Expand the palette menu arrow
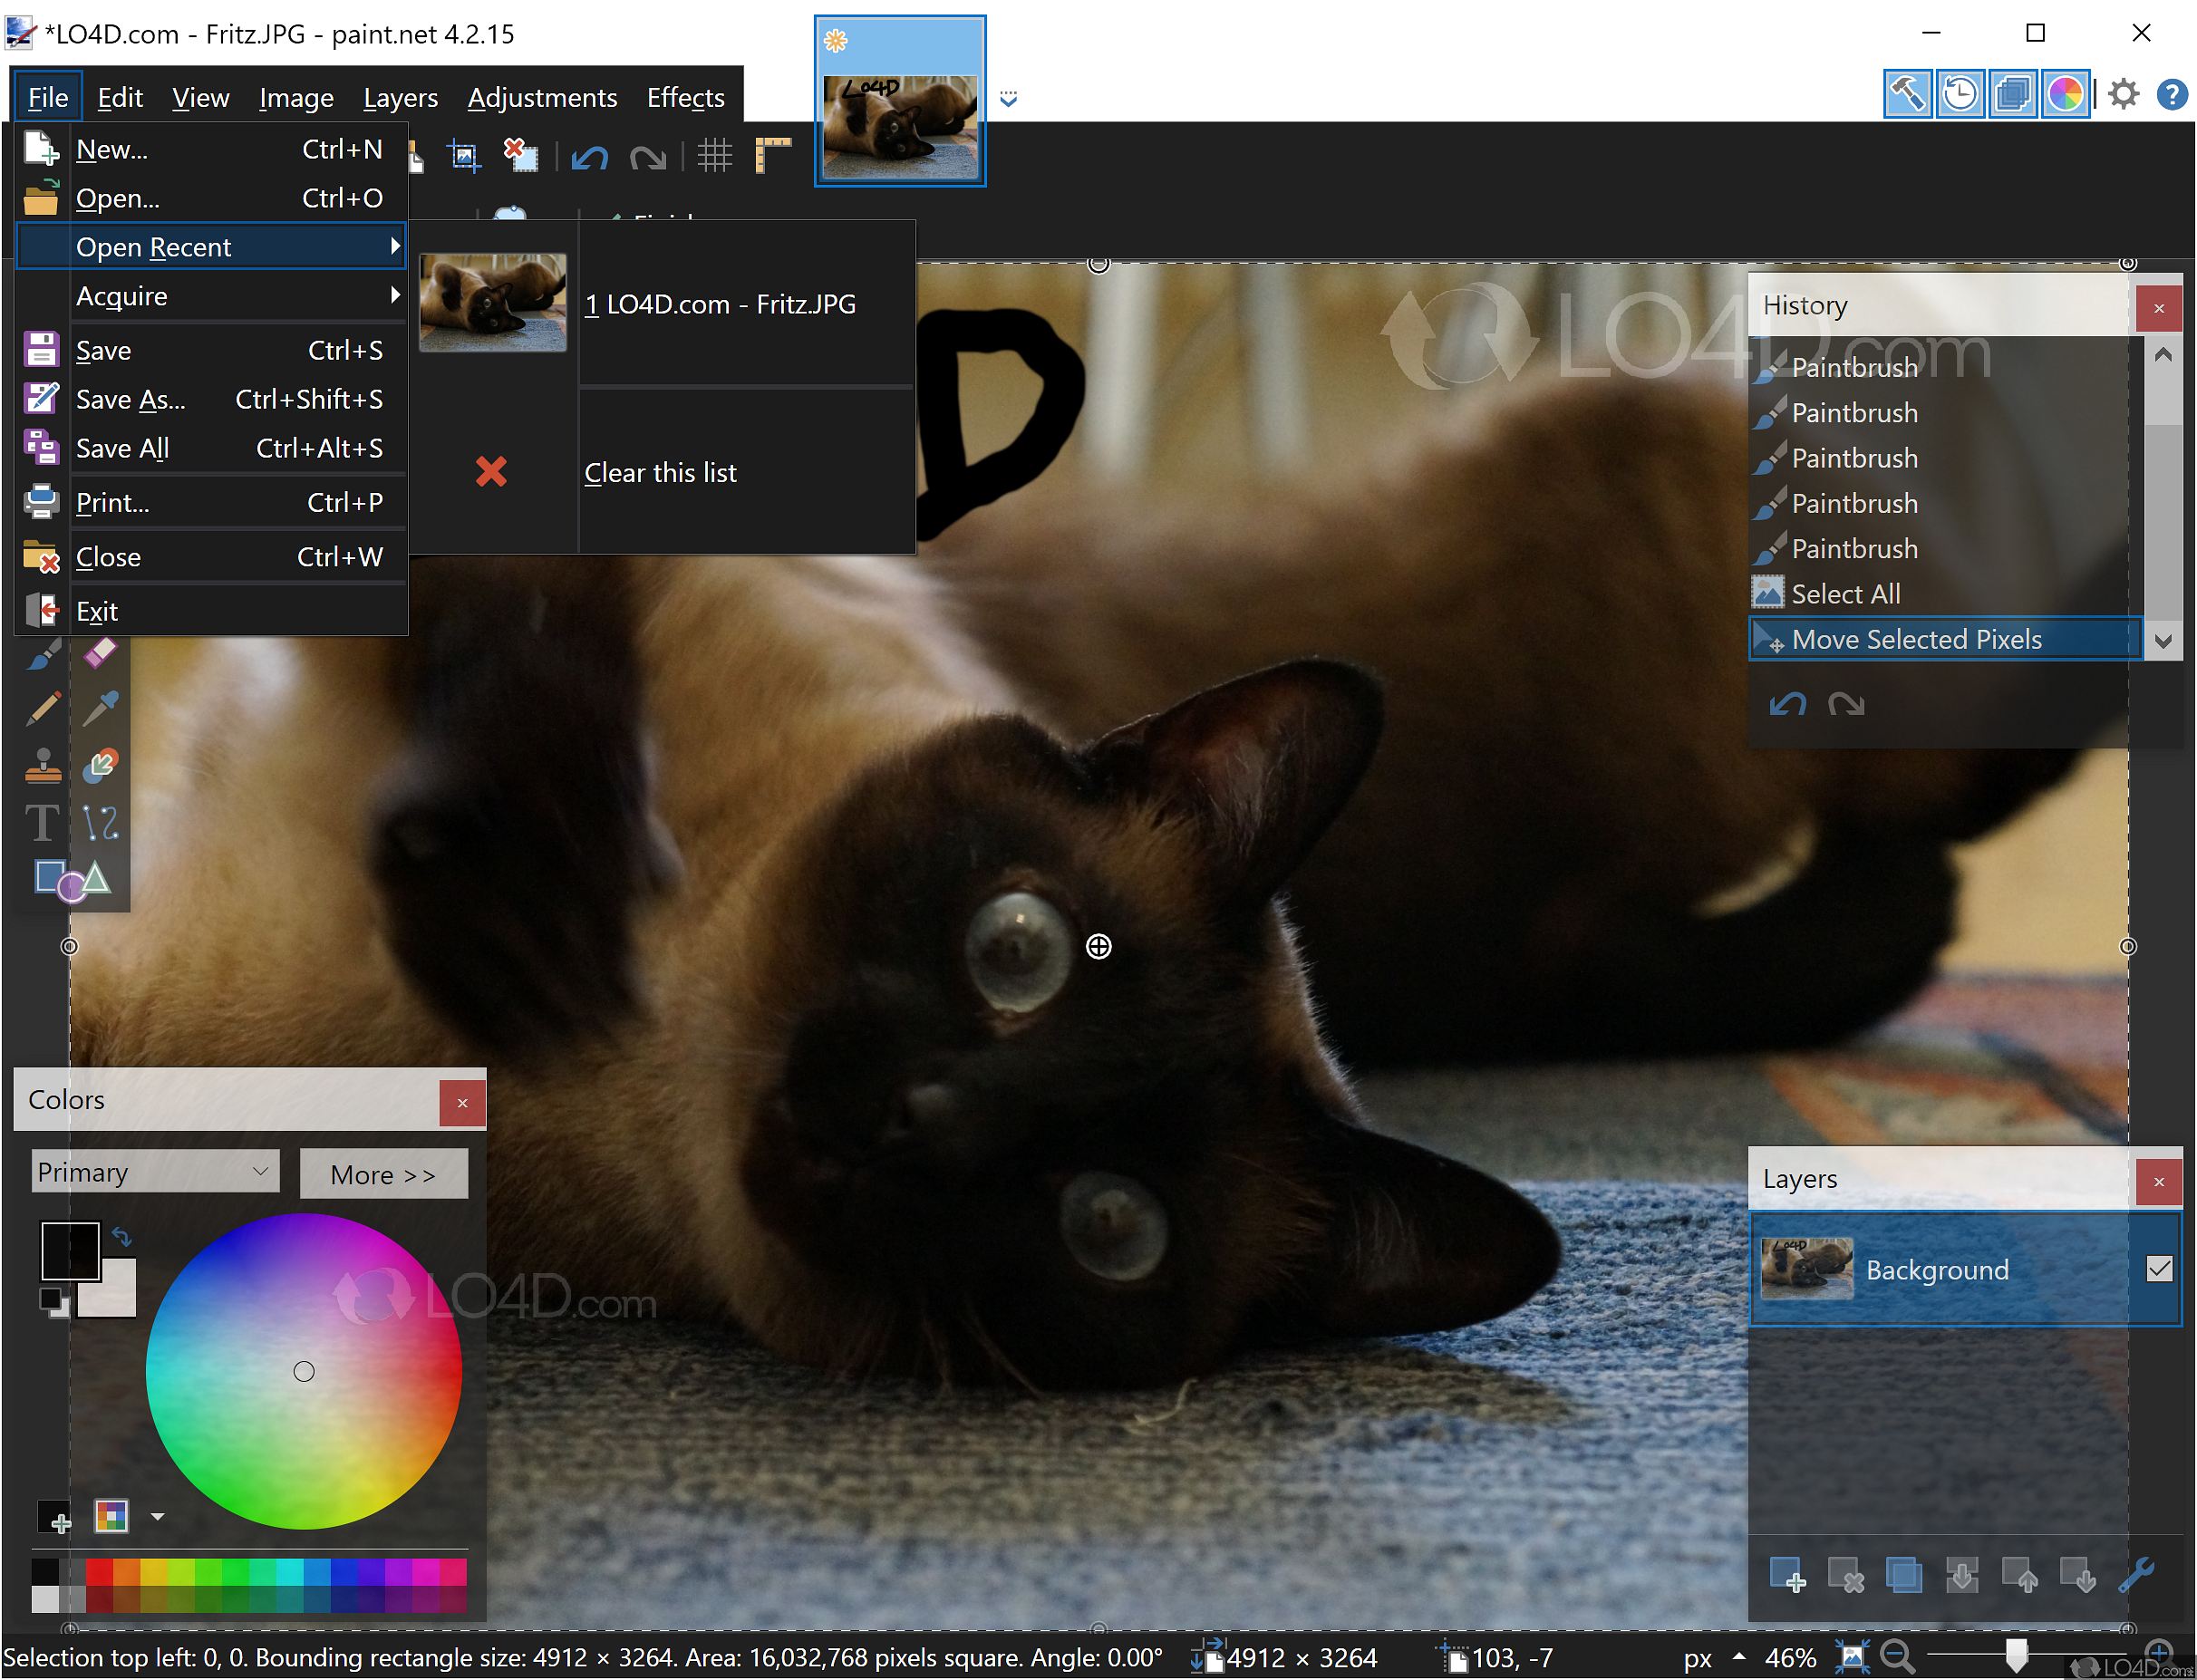The height and width of the screenshot is (1680, 2197). [x=157, y=1517]
